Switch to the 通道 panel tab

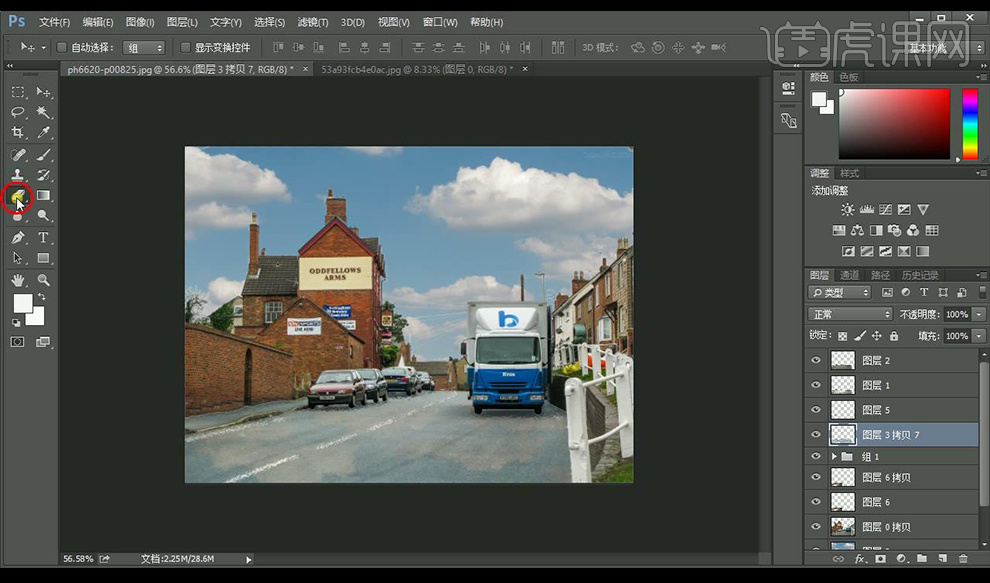coord(849,275)
